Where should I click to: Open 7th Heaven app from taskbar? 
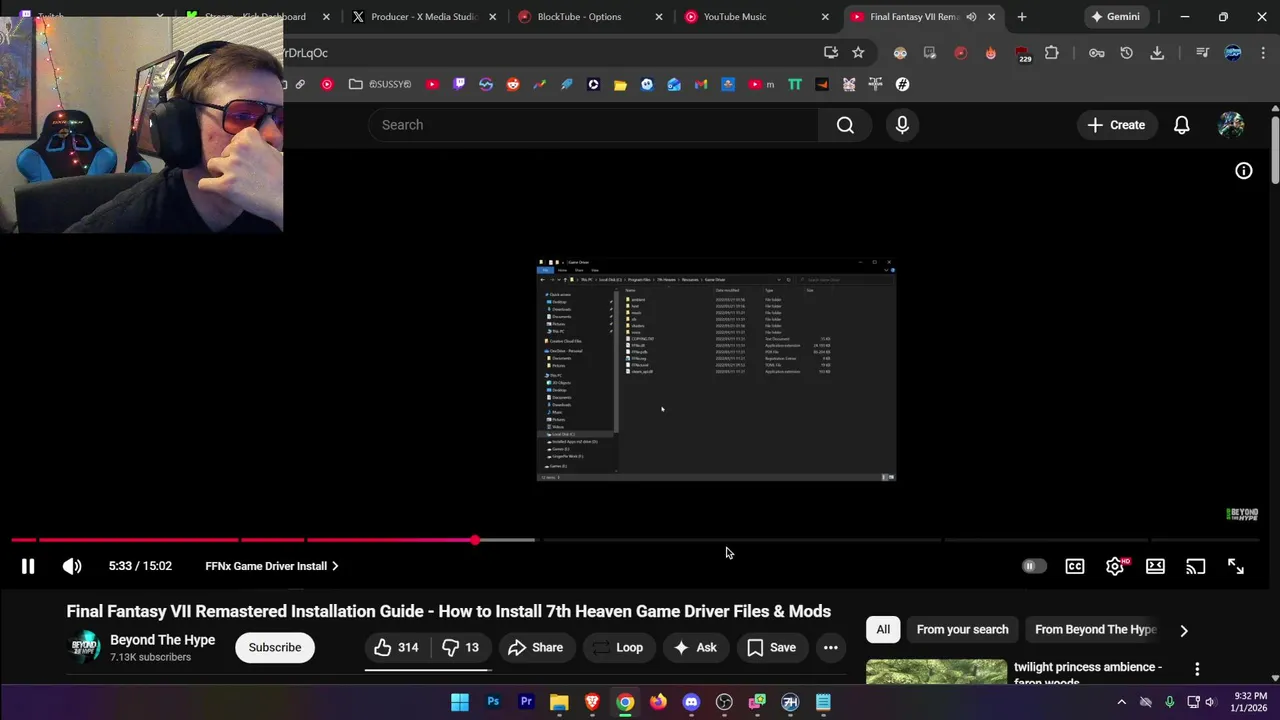pos(790,702)
